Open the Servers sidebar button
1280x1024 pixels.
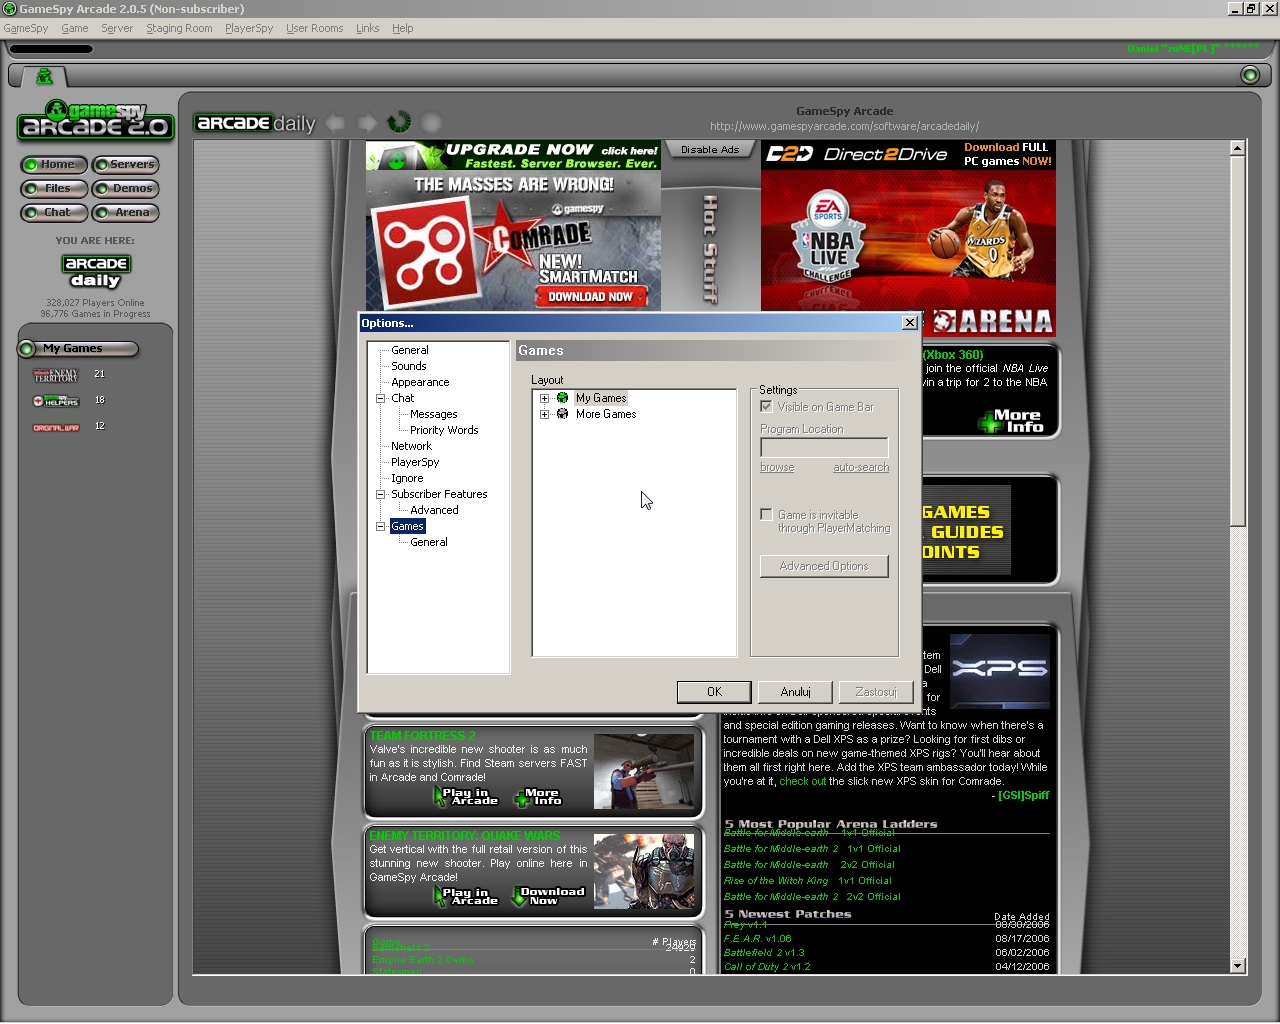tap(125, 165)
